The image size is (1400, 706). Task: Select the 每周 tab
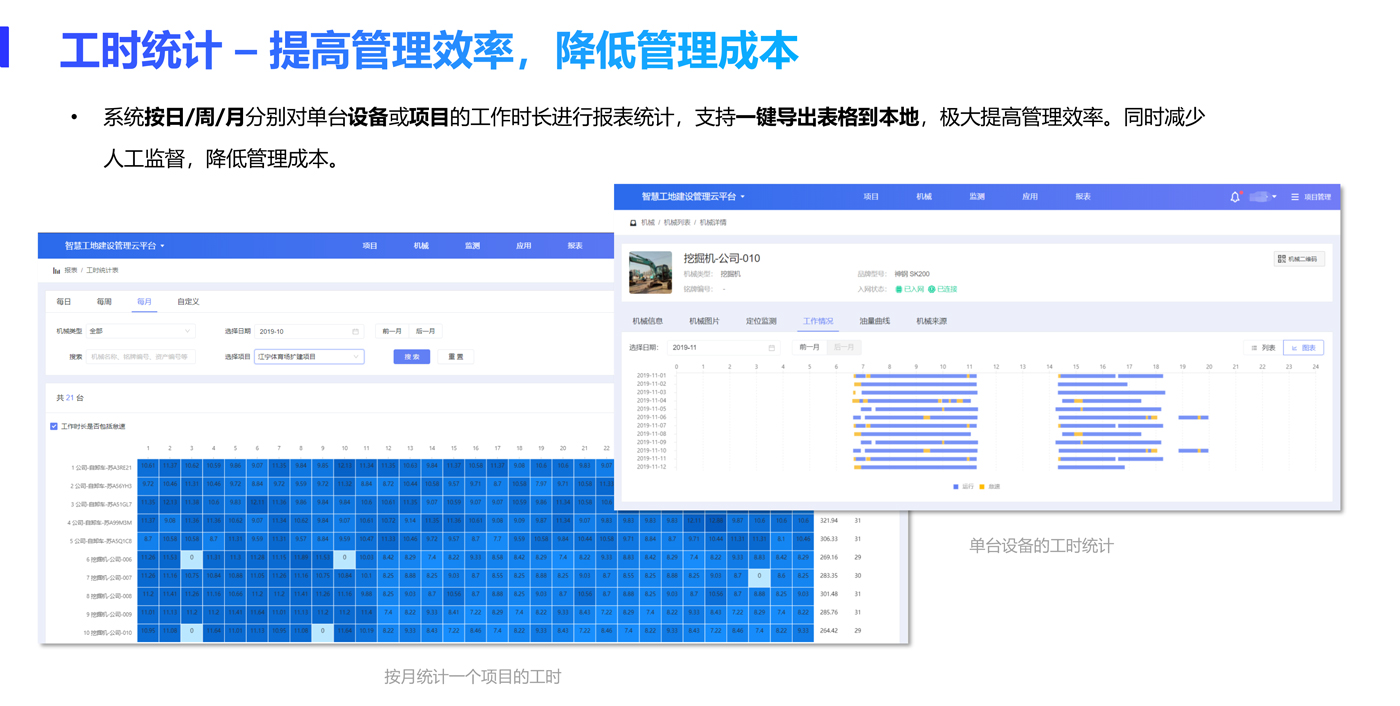click(x=104, y=301)
